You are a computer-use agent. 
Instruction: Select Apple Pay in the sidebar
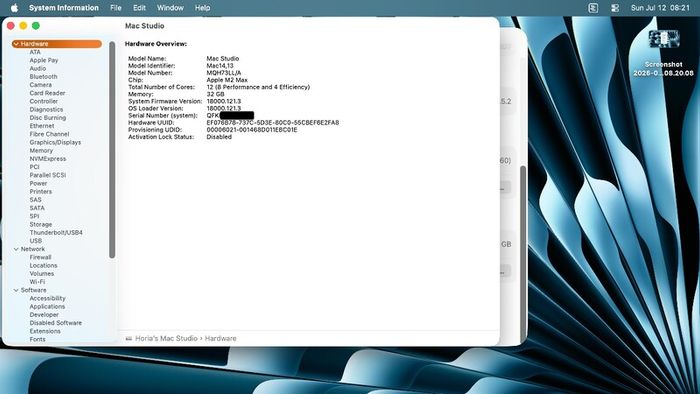click(44, 60)
